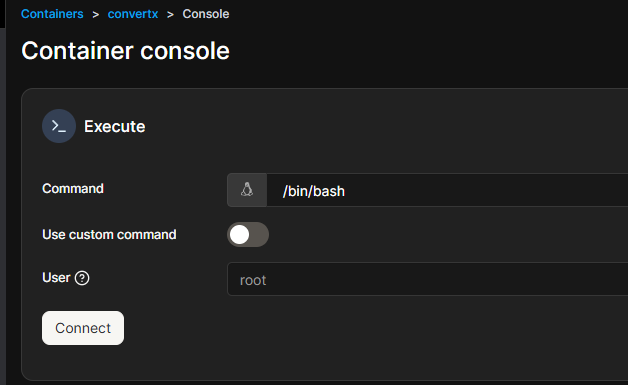Click the Use custom command label

tap(109, 234)
